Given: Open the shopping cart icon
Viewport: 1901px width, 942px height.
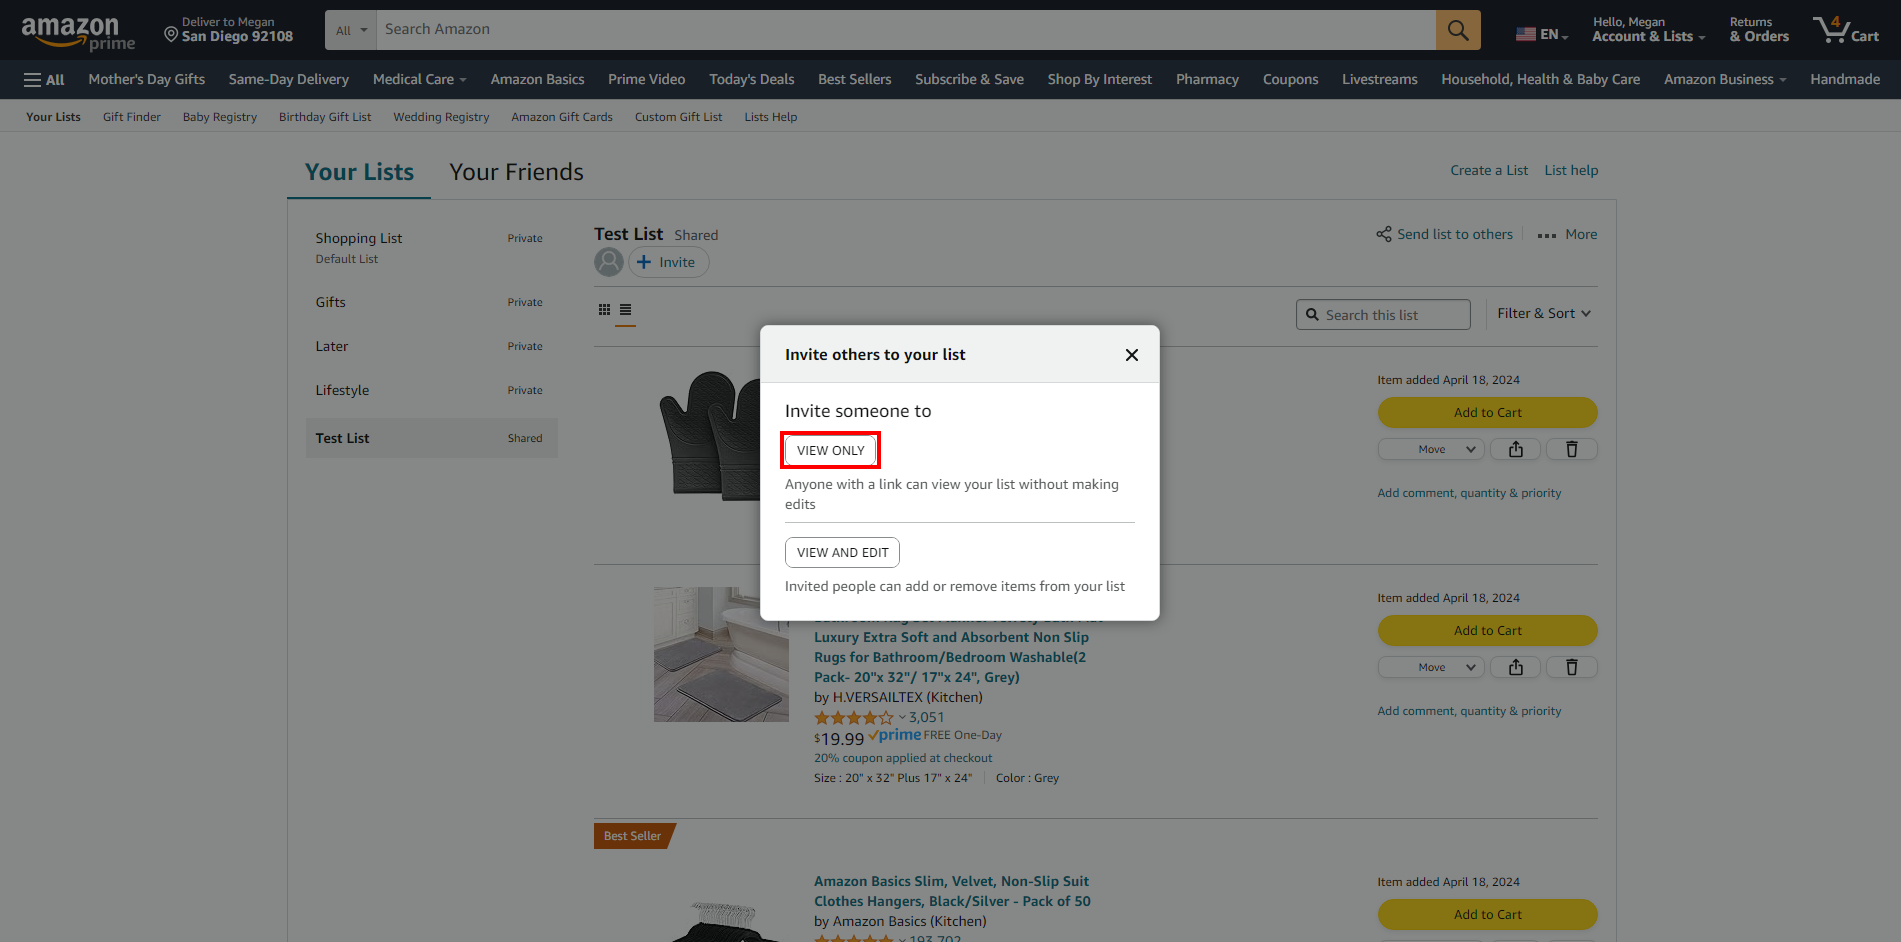Looking at the screenshot, I should pos(1846,30).
